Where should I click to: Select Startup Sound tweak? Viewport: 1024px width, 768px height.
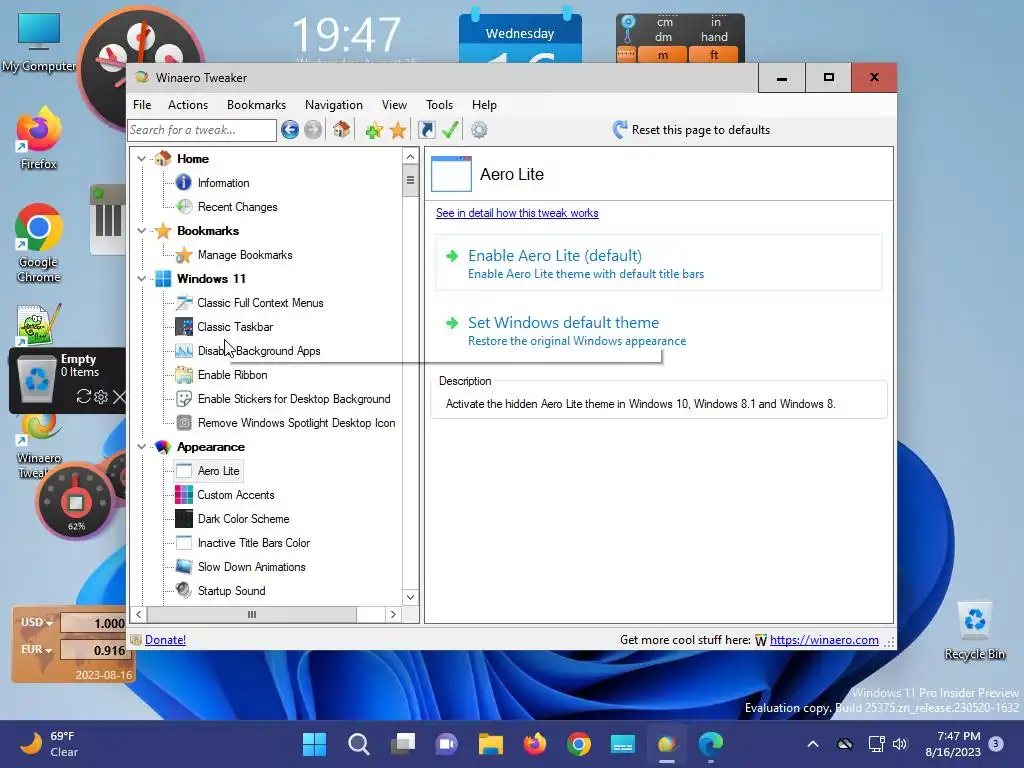pyautogui.click(x=231, y=591)
